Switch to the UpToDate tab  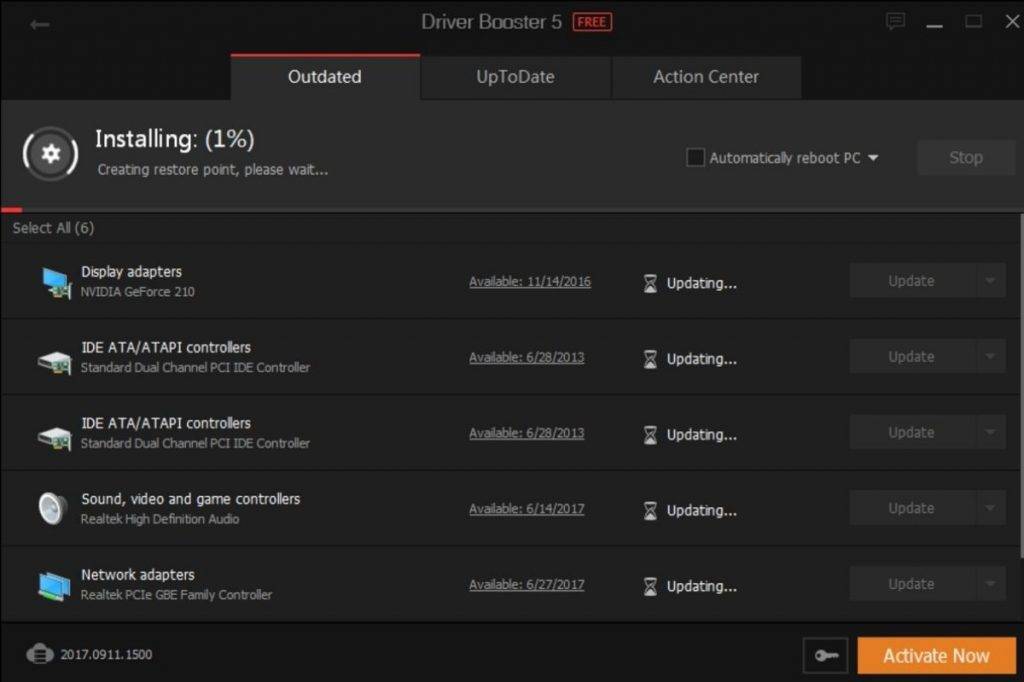point(515,77)
